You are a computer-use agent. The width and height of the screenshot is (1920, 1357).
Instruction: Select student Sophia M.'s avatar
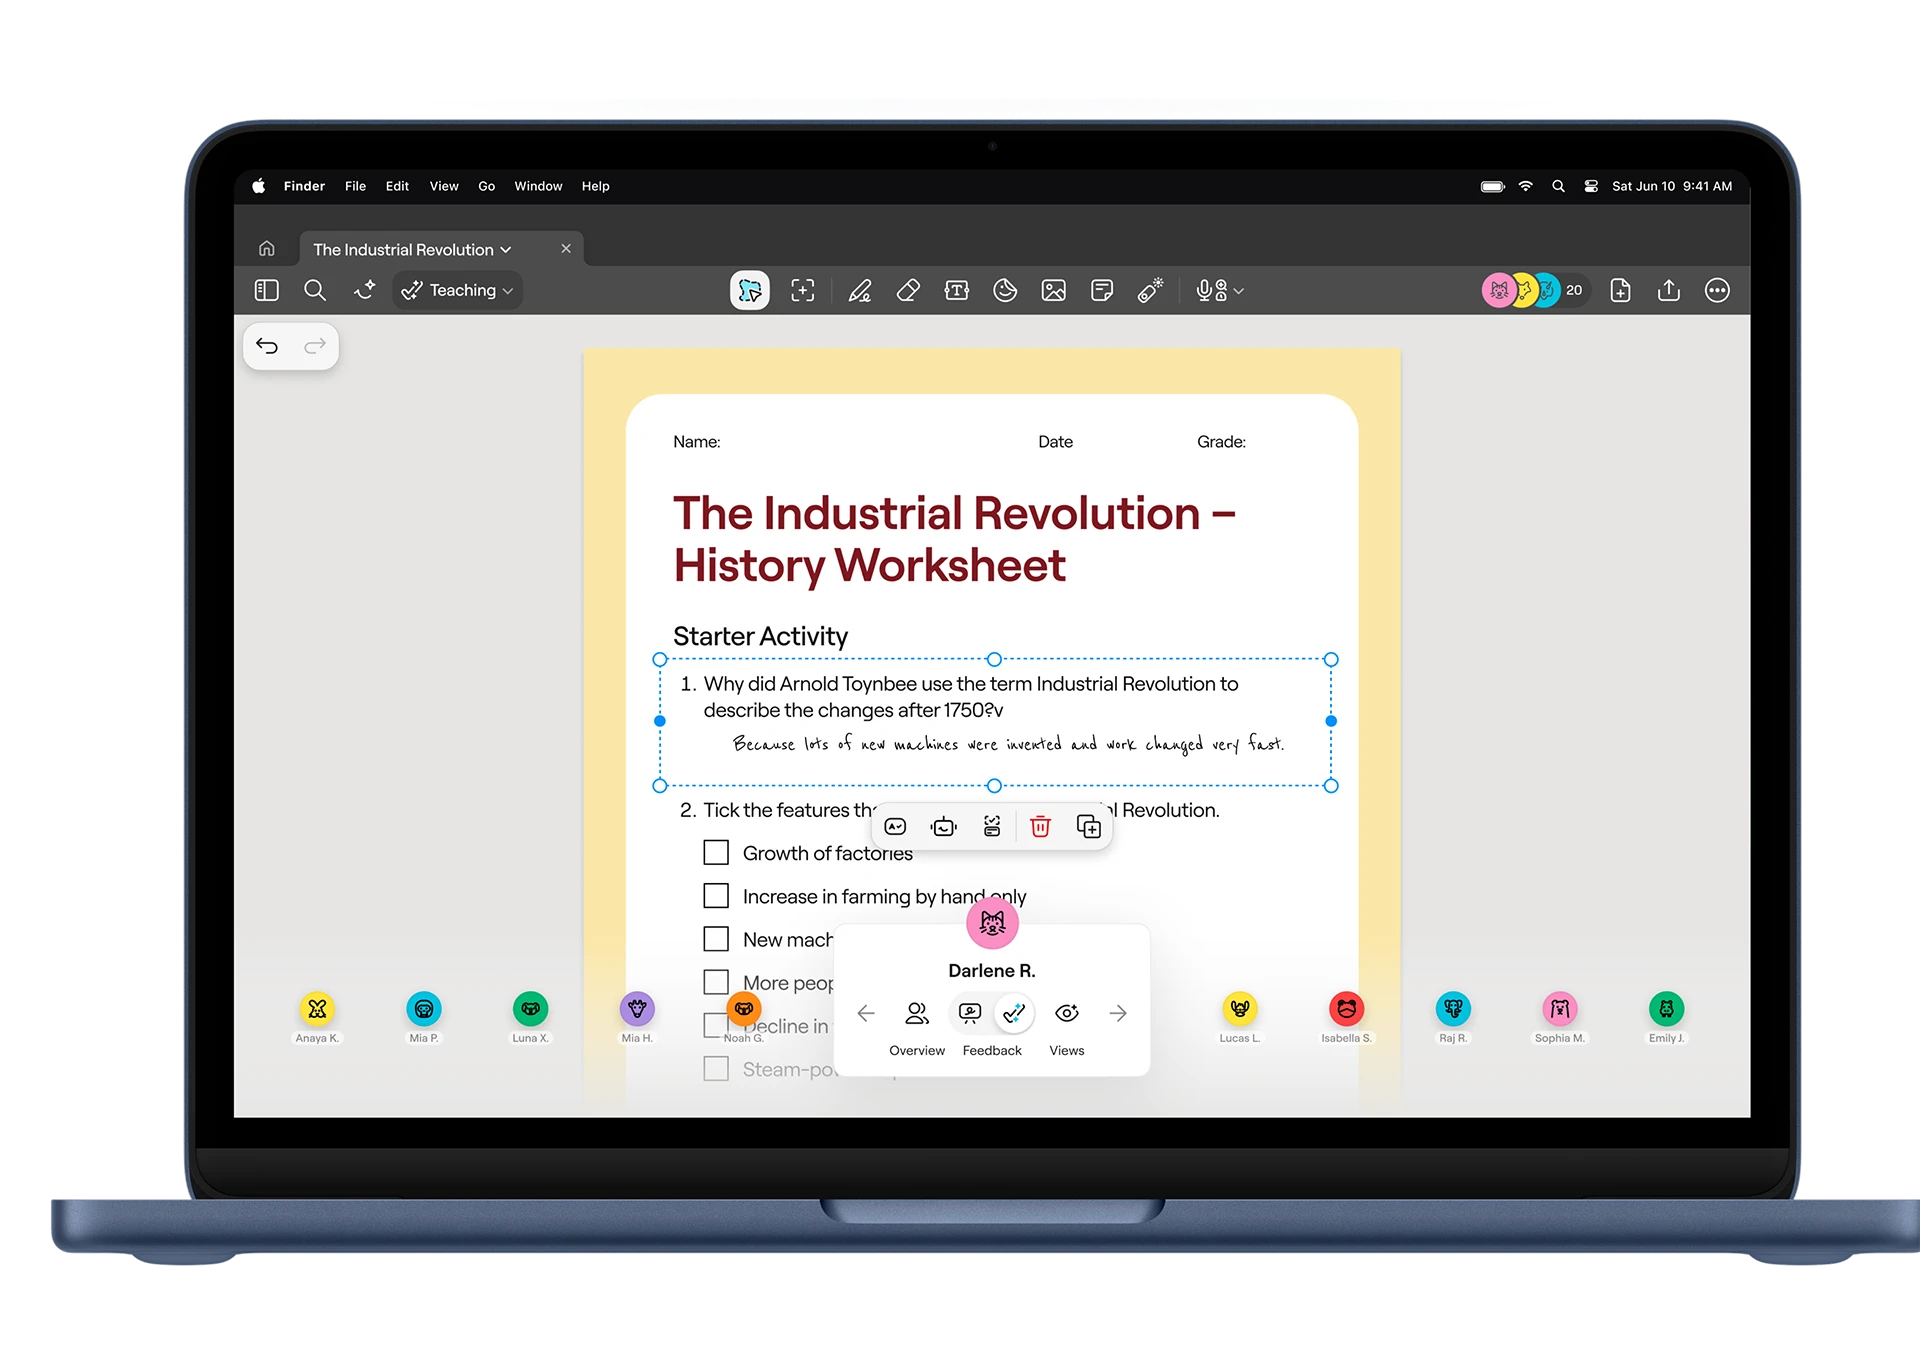click(1559, 1009)
